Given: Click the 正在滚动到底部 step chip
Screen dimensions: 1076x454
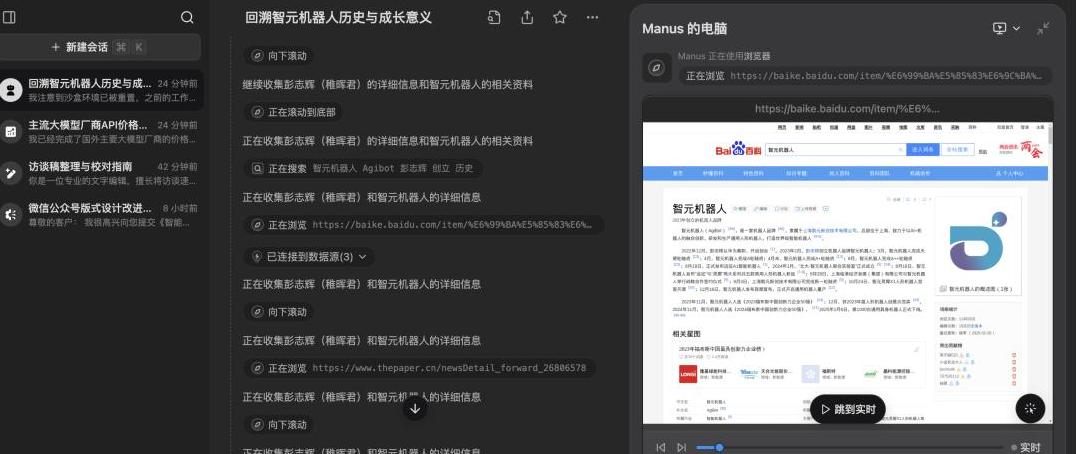Looking at the screenshot, I should pos(295,112).
